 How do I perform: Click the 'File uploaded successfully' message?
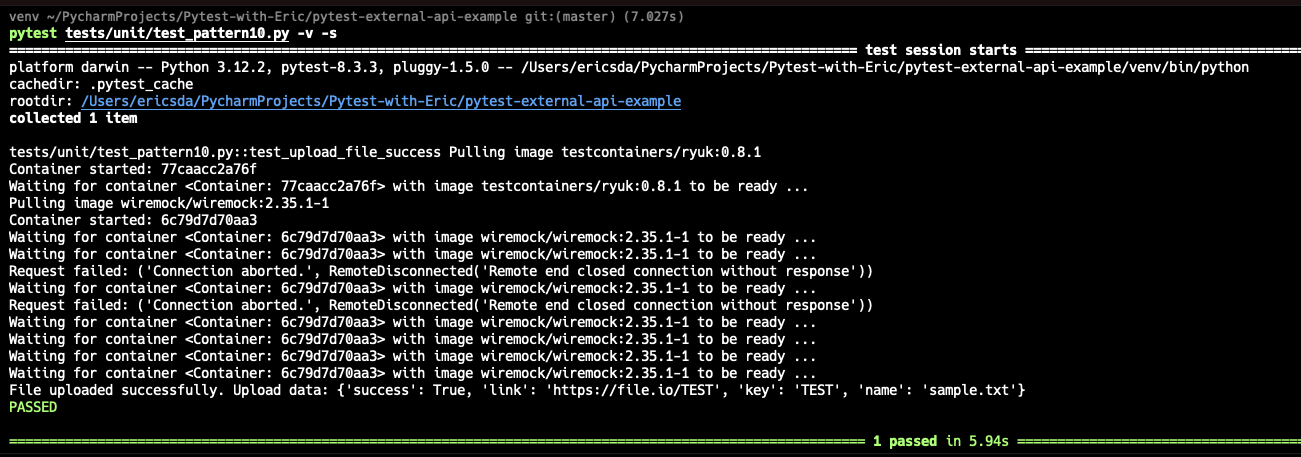pos(112,390)
